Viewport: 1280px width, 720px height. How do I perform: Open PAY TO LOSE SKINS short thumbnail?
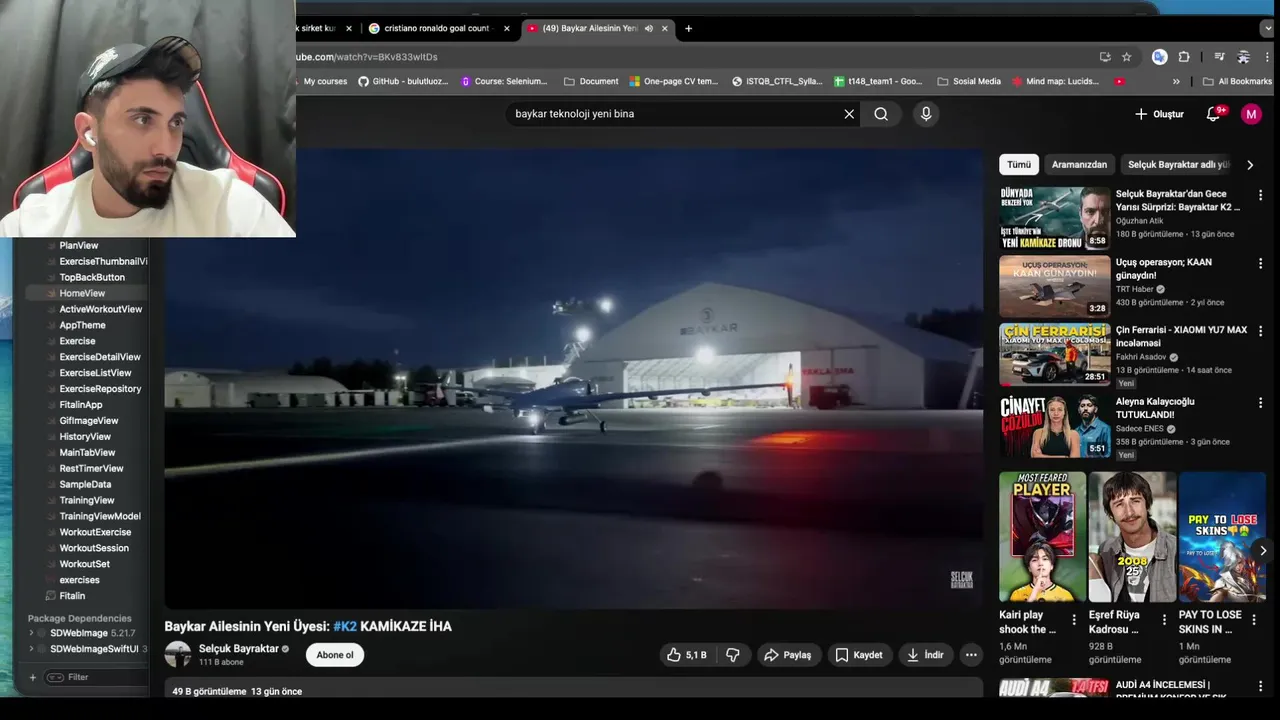(1222, 537)
